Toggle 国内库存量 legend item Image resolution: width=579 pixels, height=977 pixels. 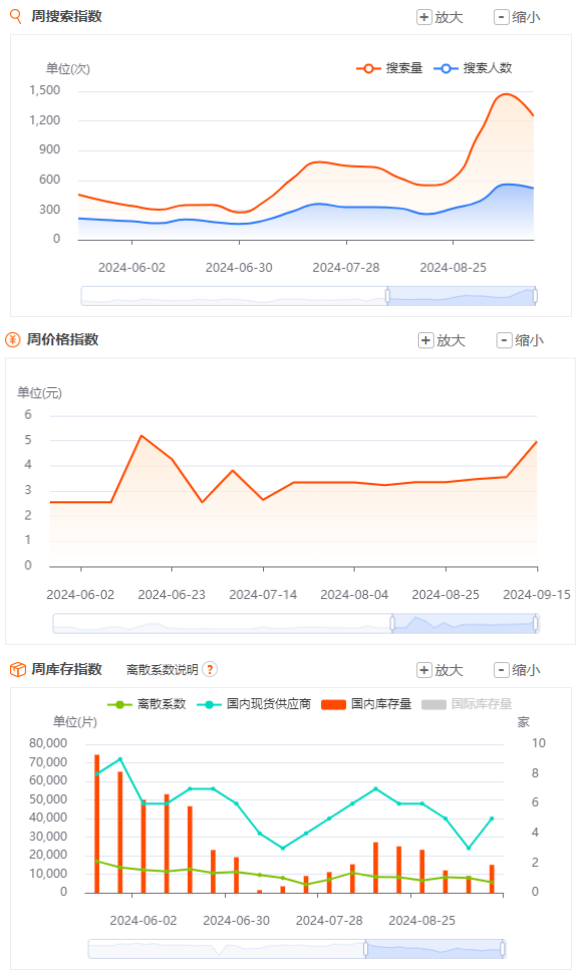[366, 704]
